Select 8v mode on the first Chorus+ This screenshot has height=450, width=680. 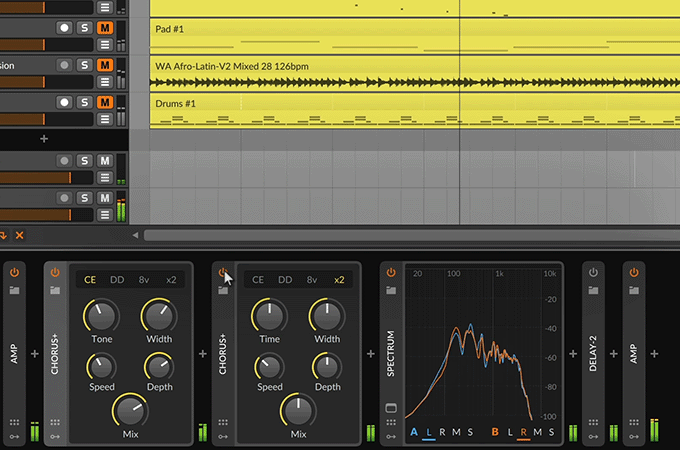click(x=144, y=280)
